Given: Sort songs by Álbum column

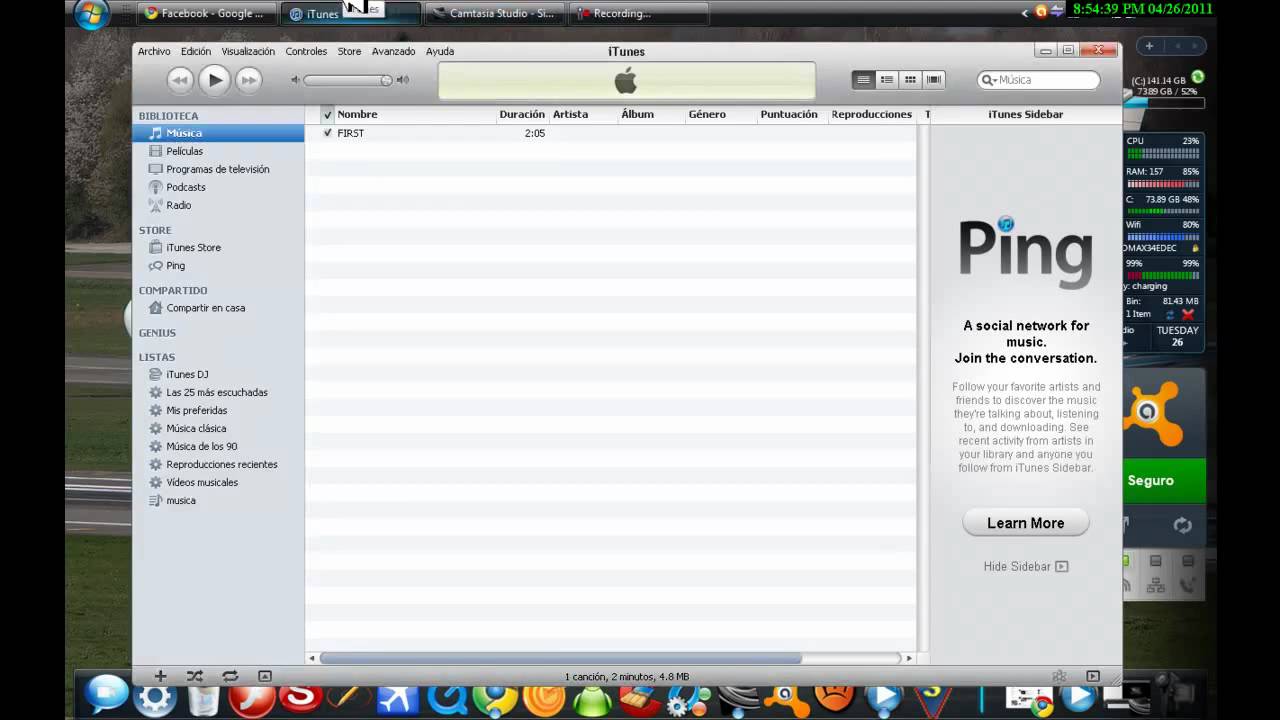Looking at the screenshot, I should [651, 114].
